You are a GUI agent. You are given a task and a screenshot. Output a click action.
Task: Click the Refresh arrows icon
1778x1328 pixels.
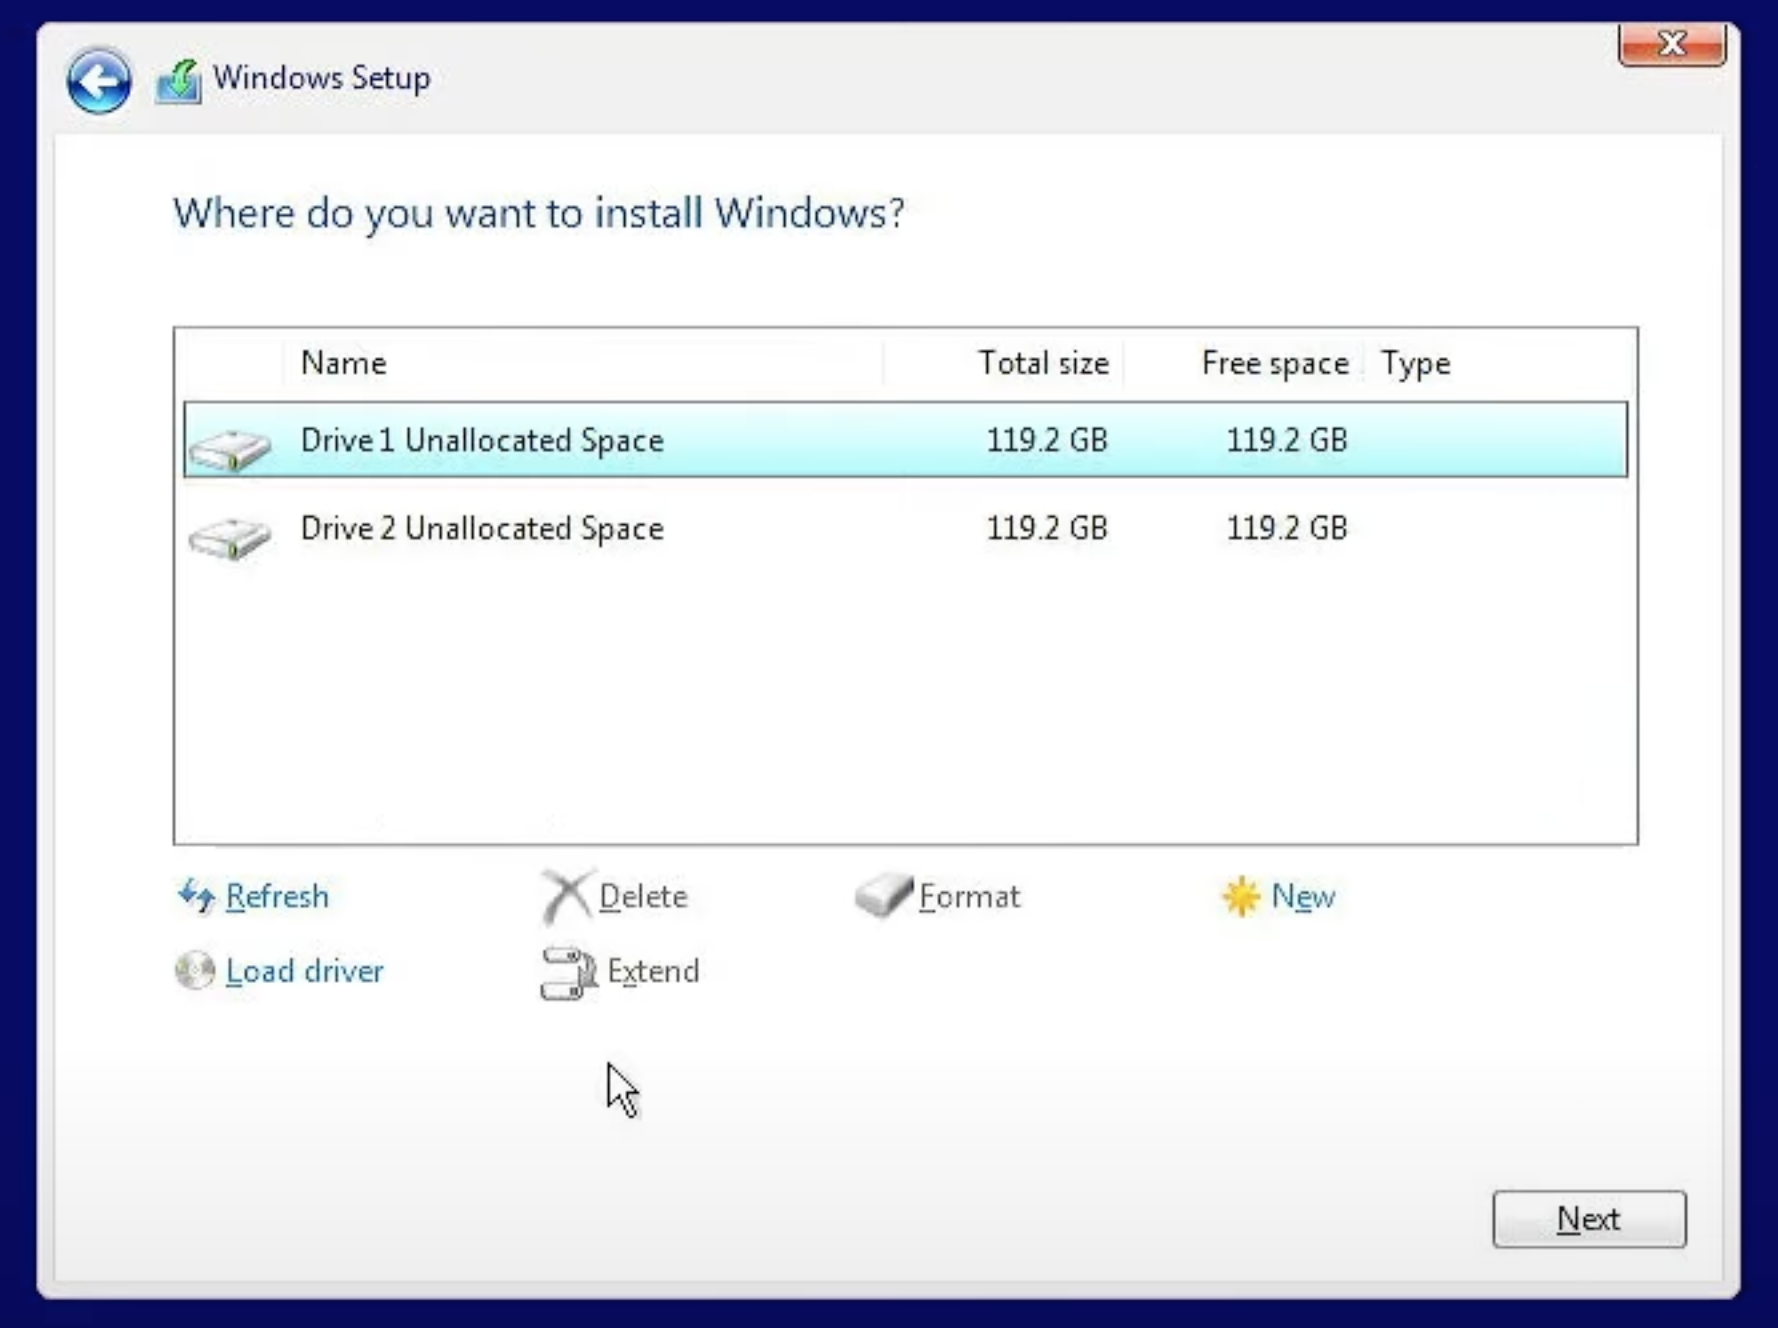point(196,895)
